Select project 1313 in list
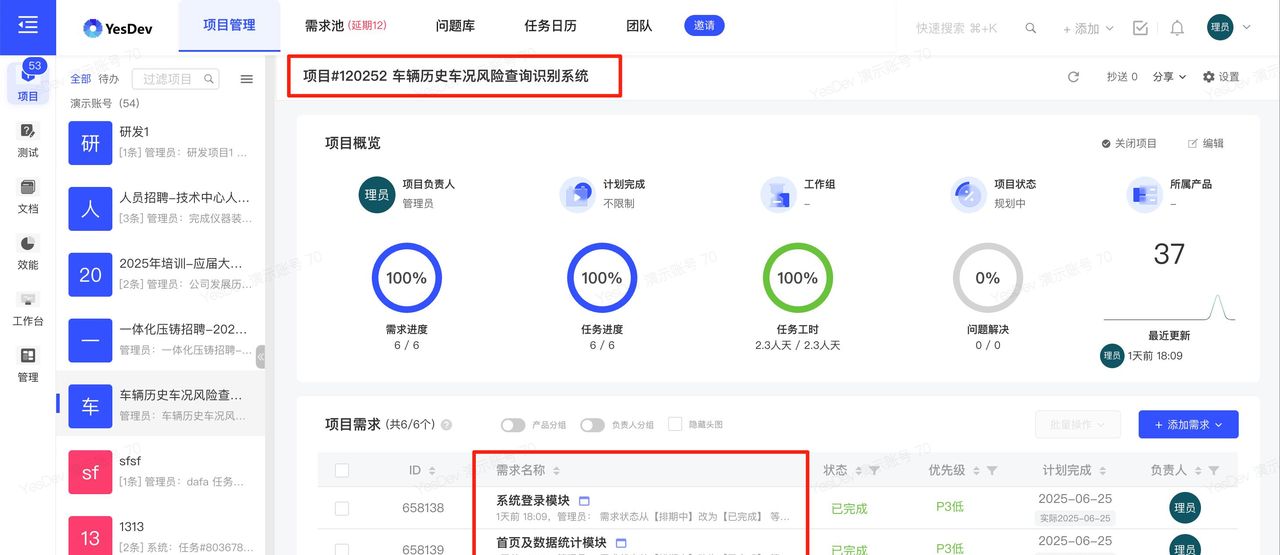Image resolution: width=1280 pixels, height=555 pixels. point(161,536)
